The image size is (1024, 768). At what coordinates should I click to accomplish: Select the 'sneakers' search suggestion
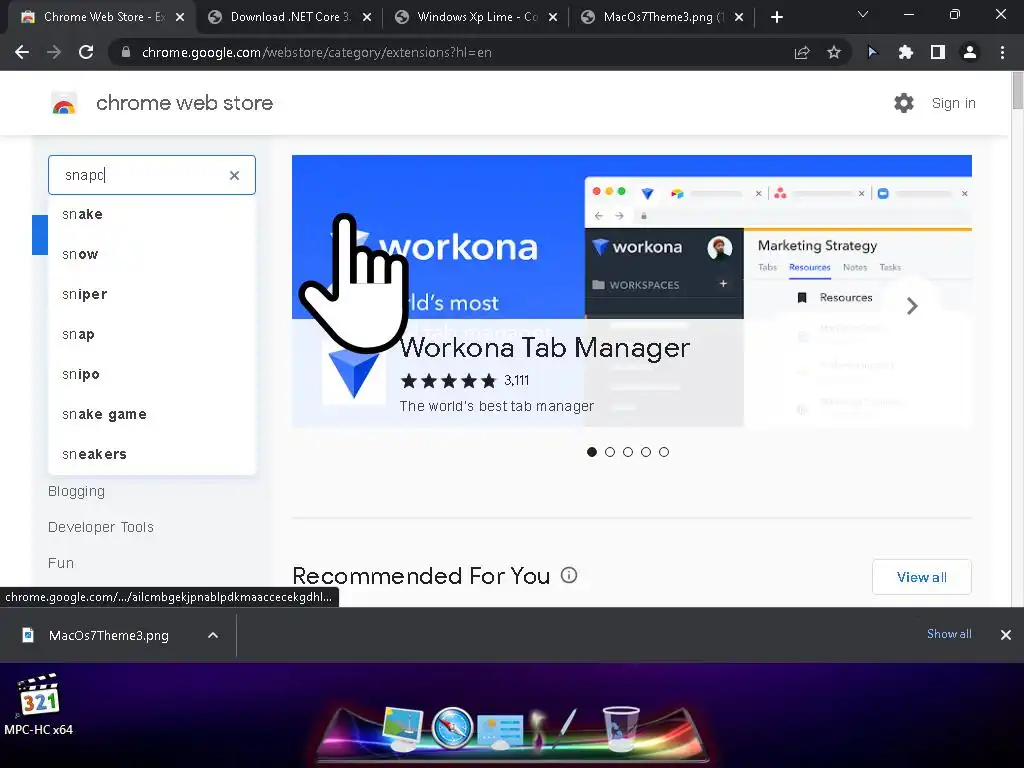click(152, 454)
